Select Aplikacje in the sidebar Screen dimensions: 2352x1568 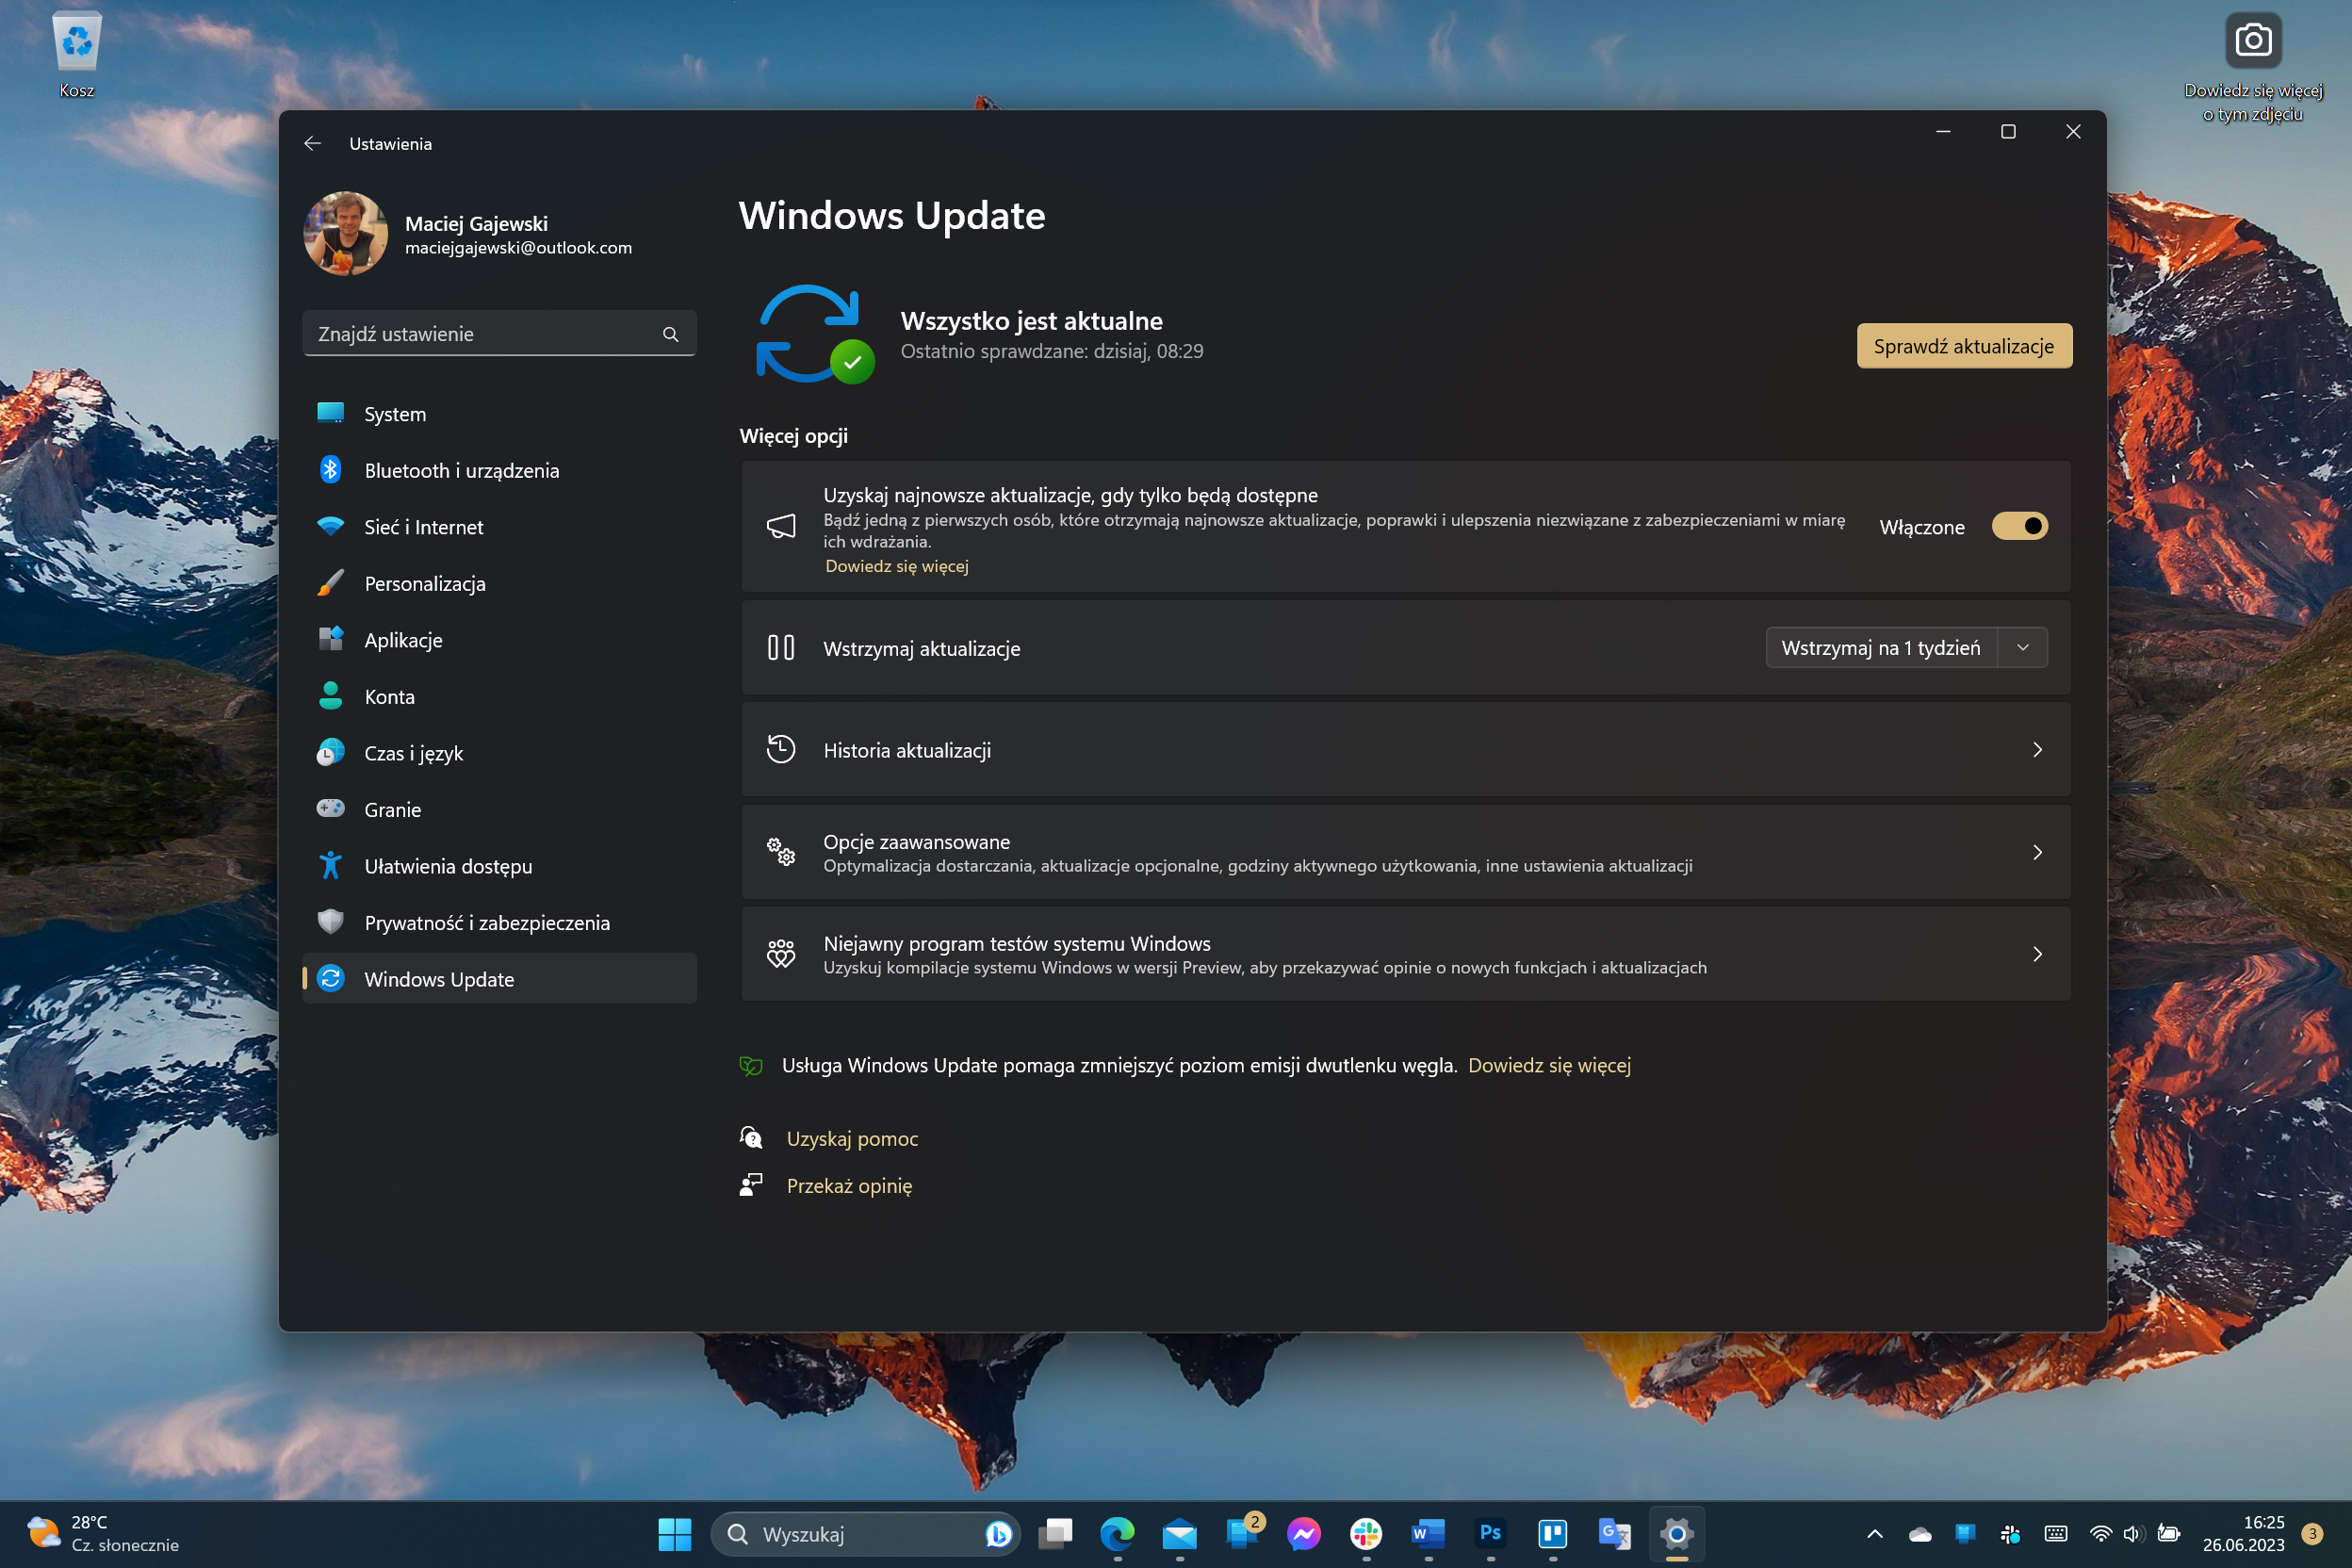point(499,640)
